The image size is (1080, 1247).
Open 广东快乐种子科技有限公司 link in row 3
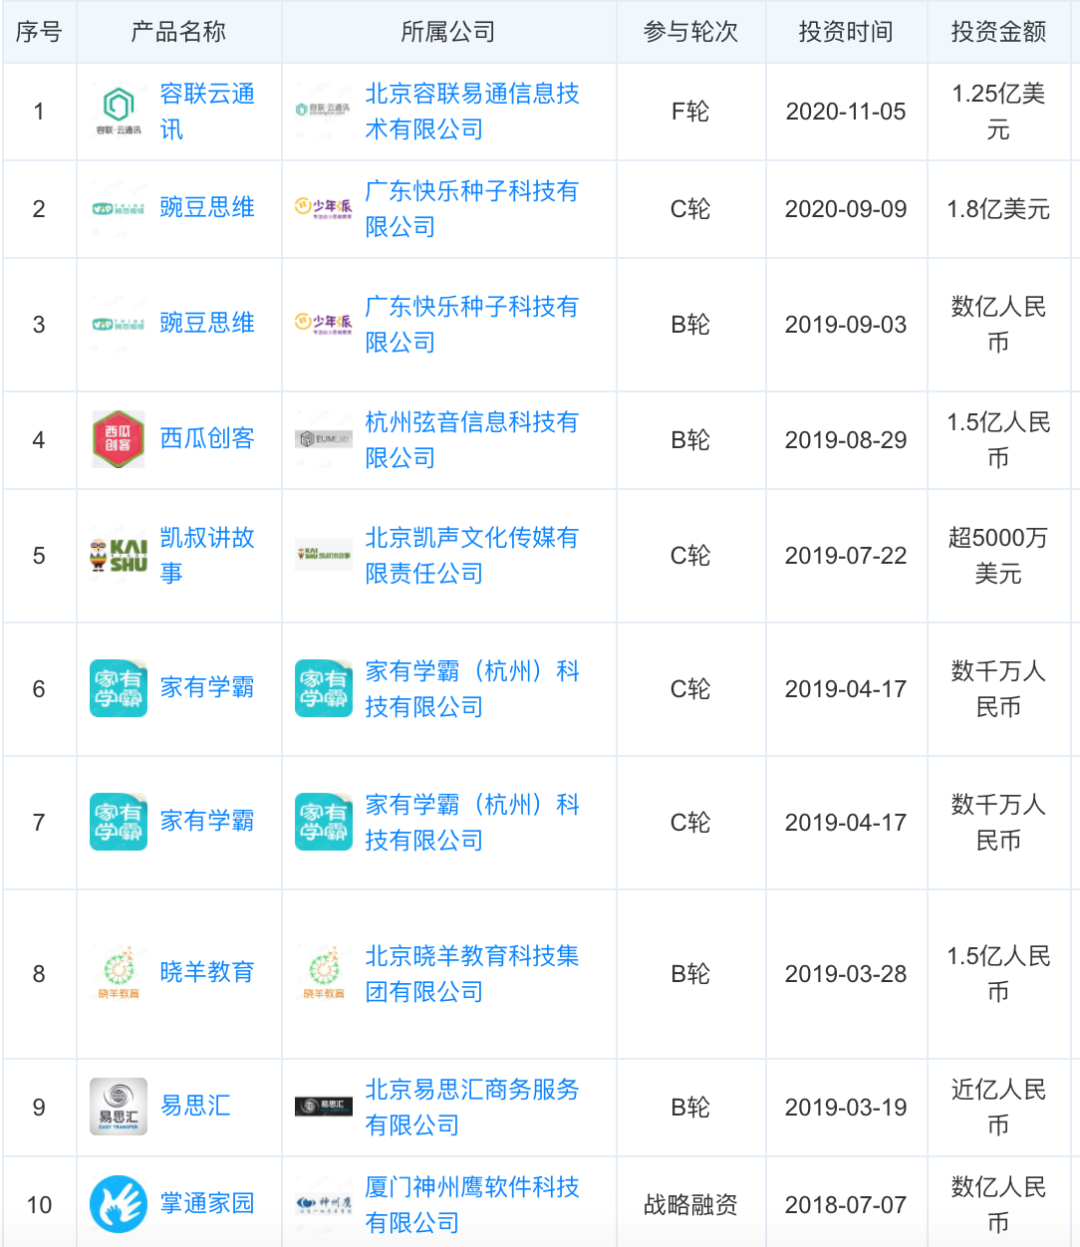pyautogui.click(x=472, y=324)
